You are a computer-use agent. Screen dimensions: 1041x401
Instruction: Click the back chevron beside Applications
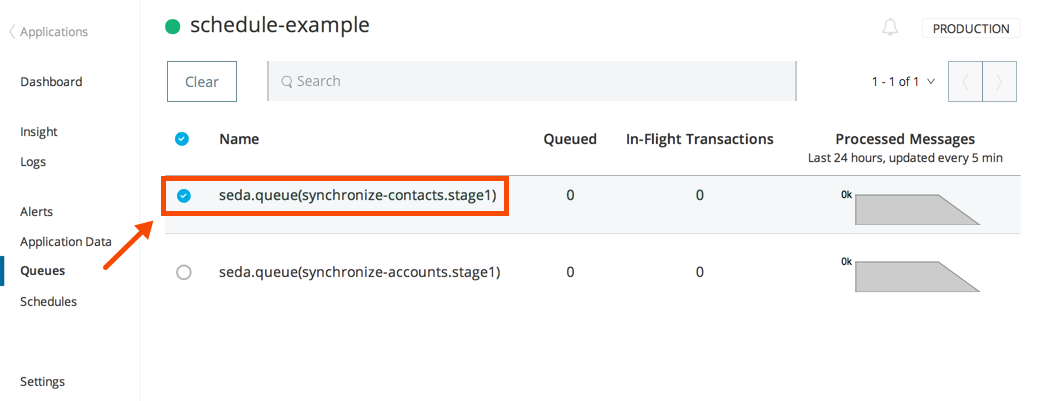[x=12, y=32]
